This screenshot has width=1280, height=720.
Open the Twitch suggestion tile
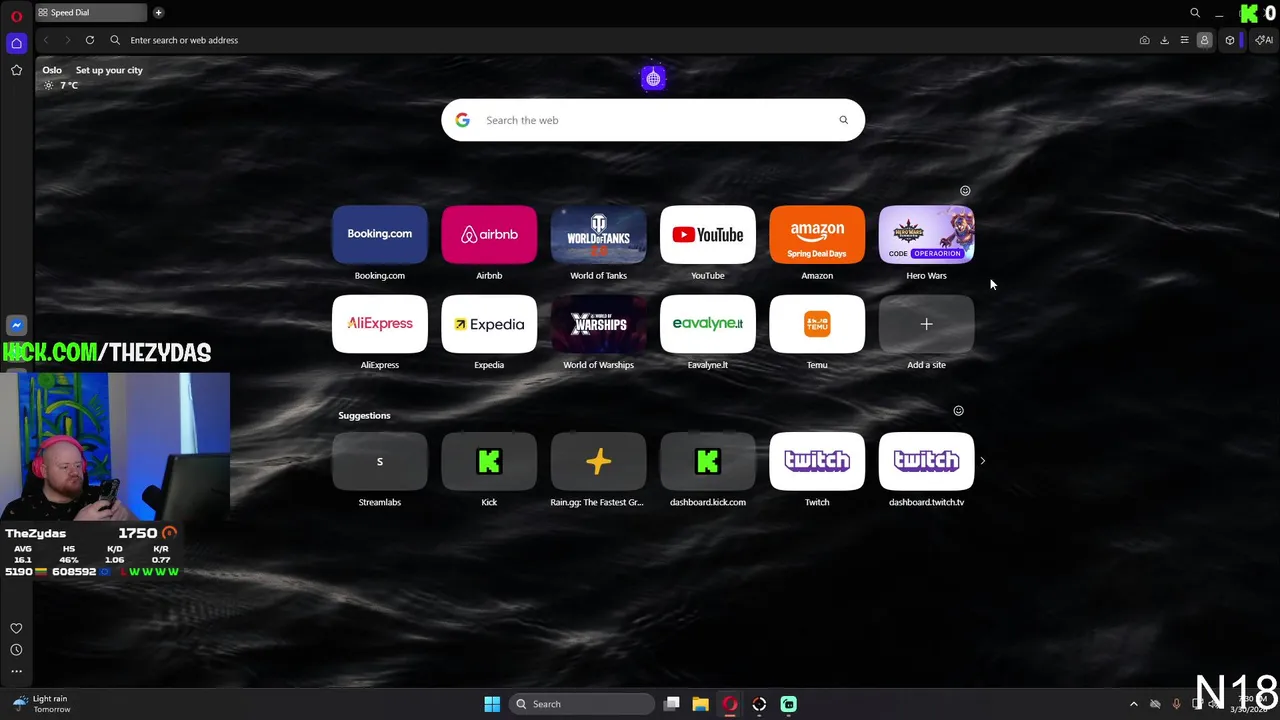tap(817, 461)
